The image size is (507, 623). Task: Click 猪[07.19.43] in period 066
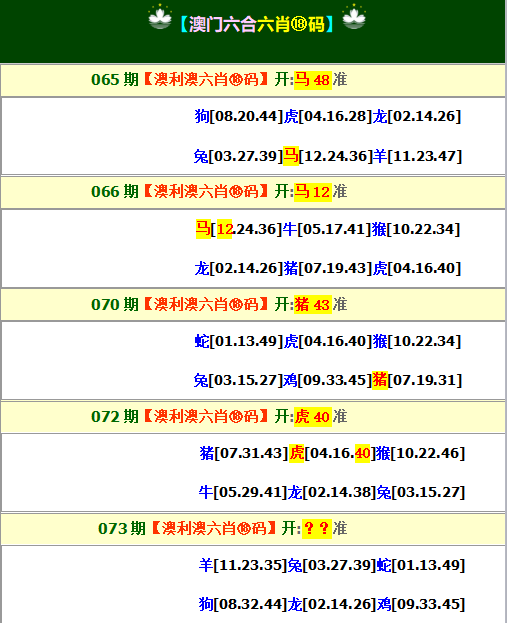tap(328, 268)
